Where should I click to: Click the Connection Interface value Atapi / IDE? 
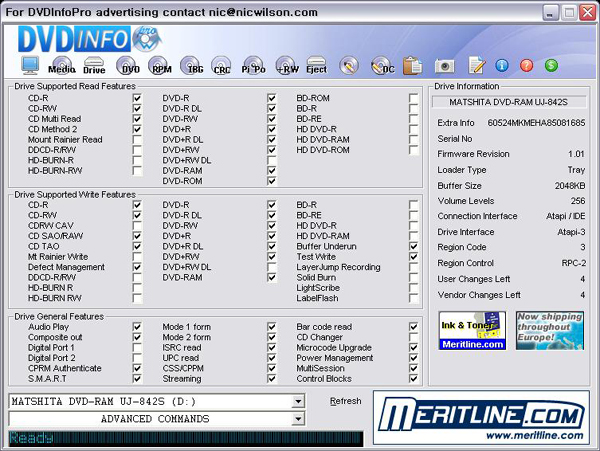tap(566, 216)
